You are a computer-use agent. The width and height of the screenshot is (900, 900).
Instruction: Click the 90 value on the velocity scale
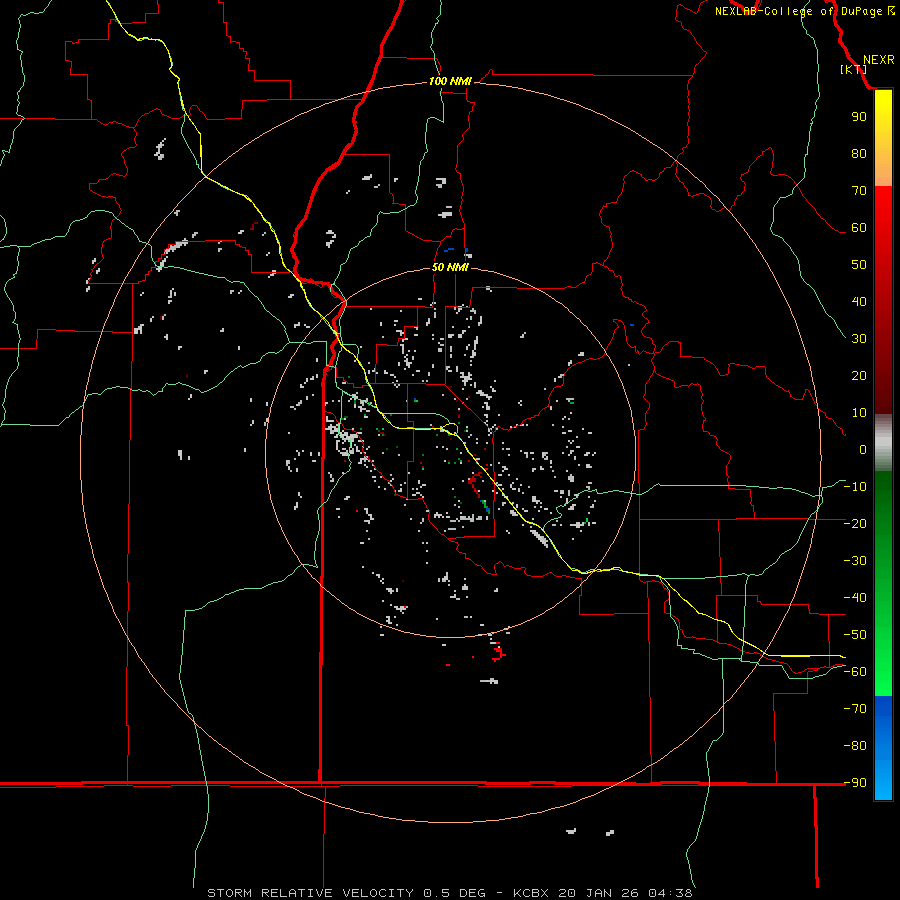click(859, 117)
